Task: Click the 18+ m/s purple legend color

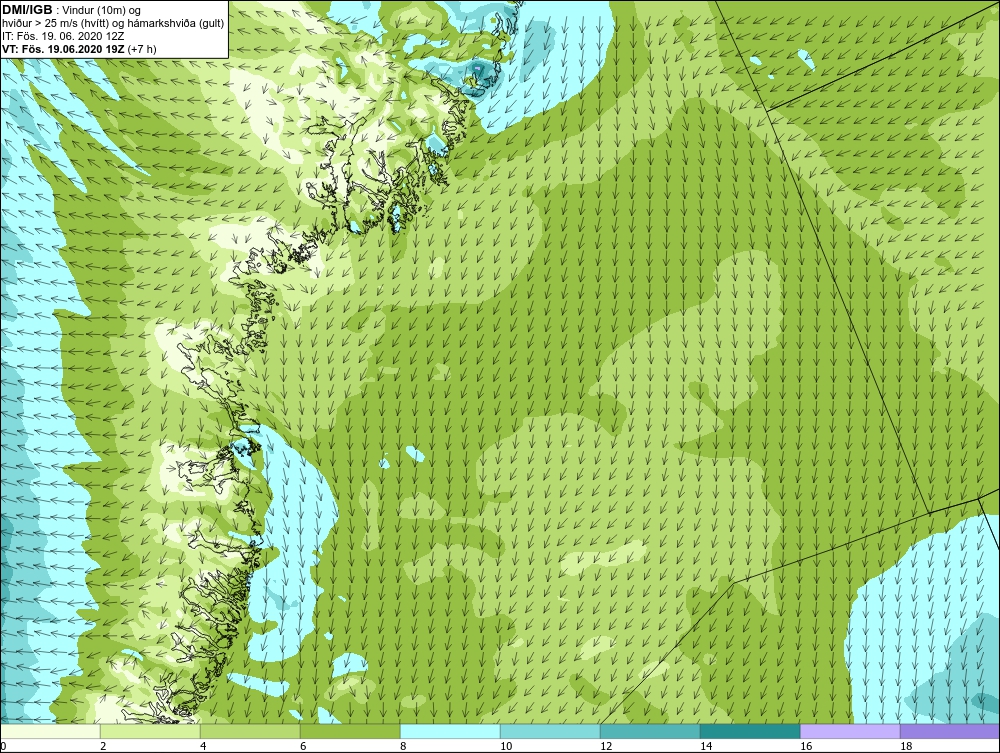Action: pos(950,731)
